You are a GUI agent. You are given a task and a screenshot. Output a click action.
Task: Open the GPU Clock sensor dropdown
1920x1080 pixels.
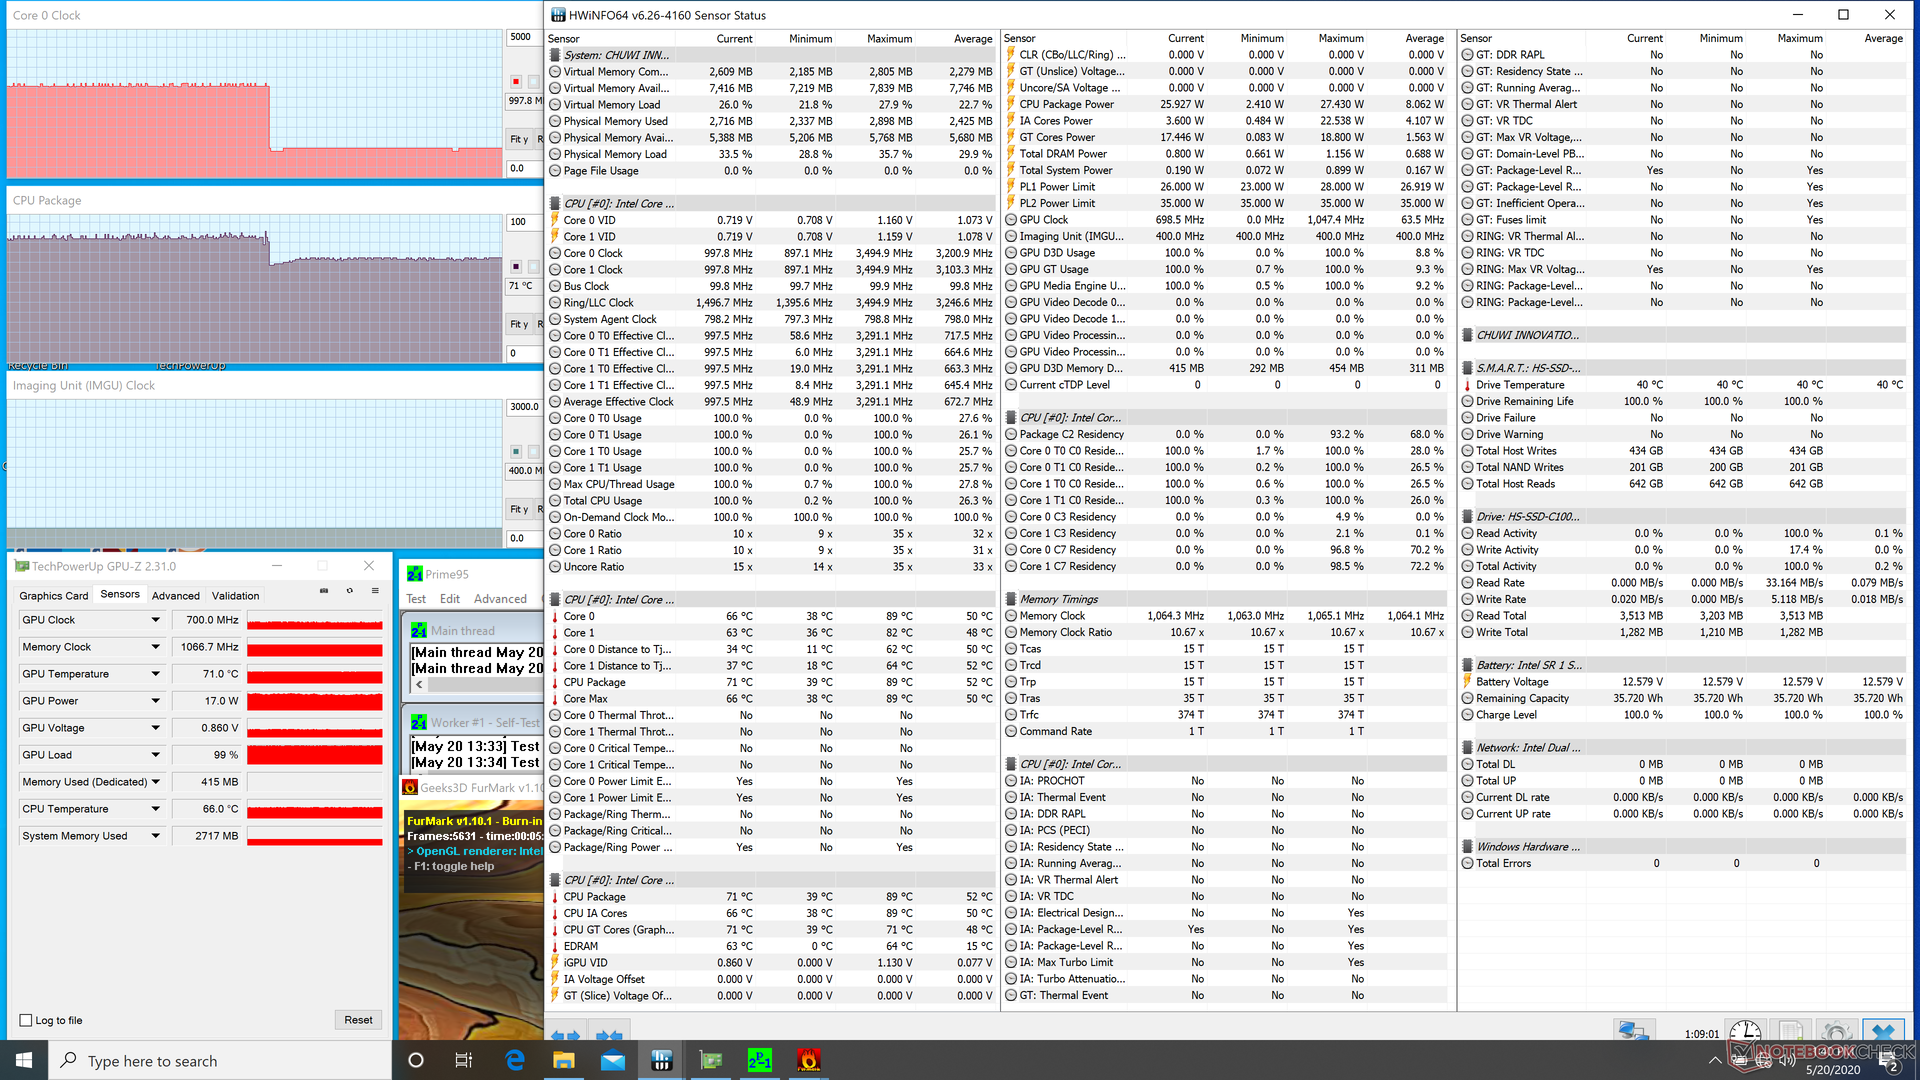(x=156, y=620)
